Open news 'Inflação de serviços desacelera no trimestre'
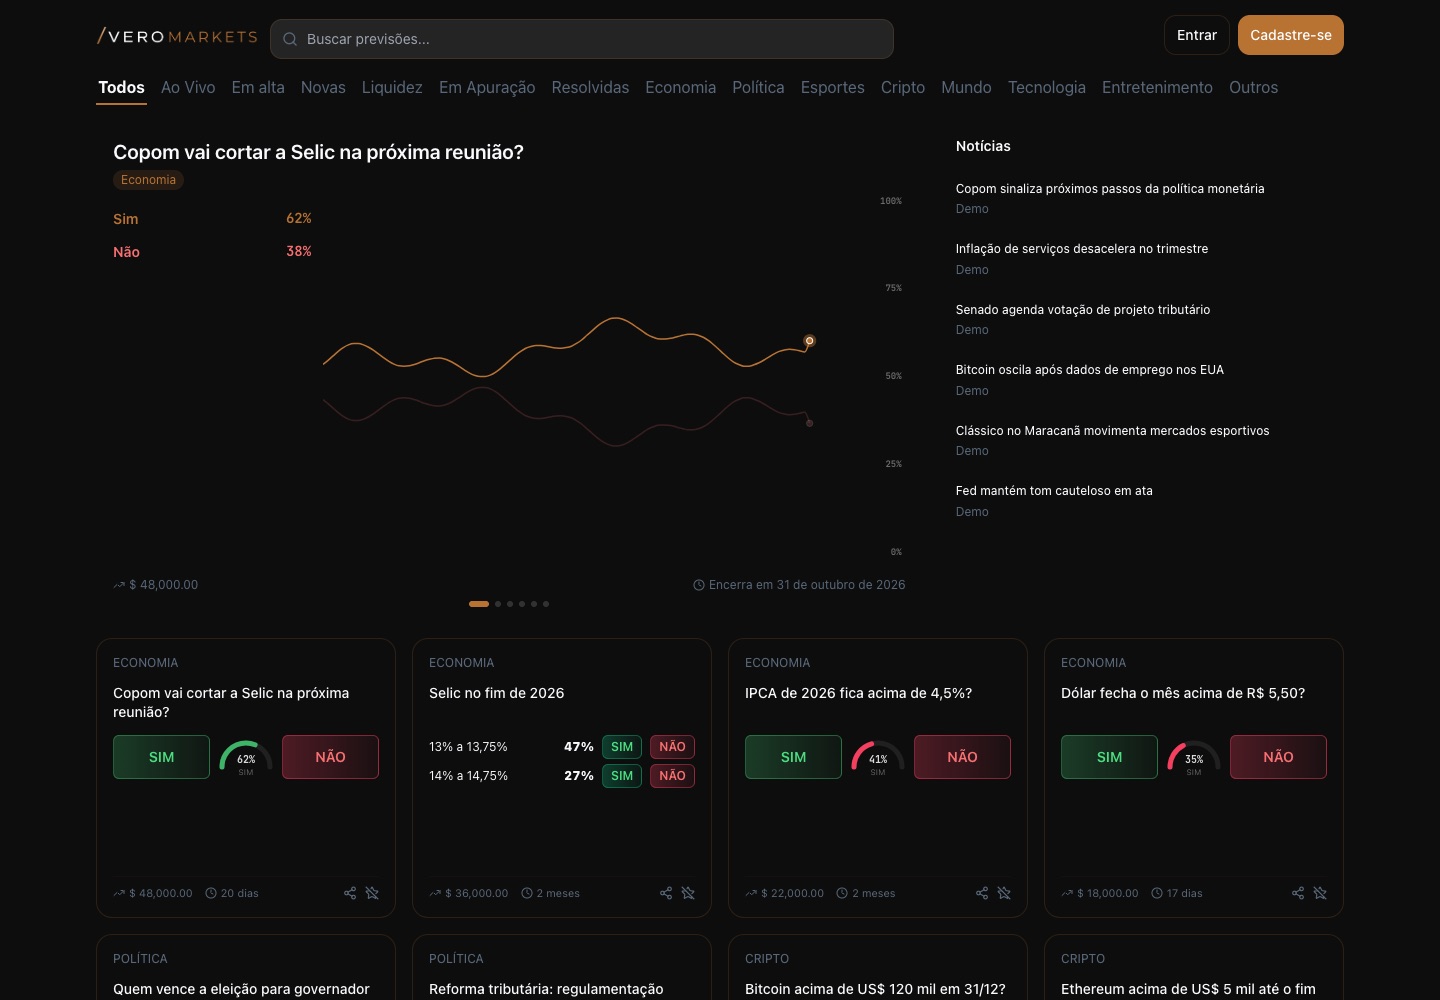The width and height of the screenshot is (1440, 1000). [1082, 249]
